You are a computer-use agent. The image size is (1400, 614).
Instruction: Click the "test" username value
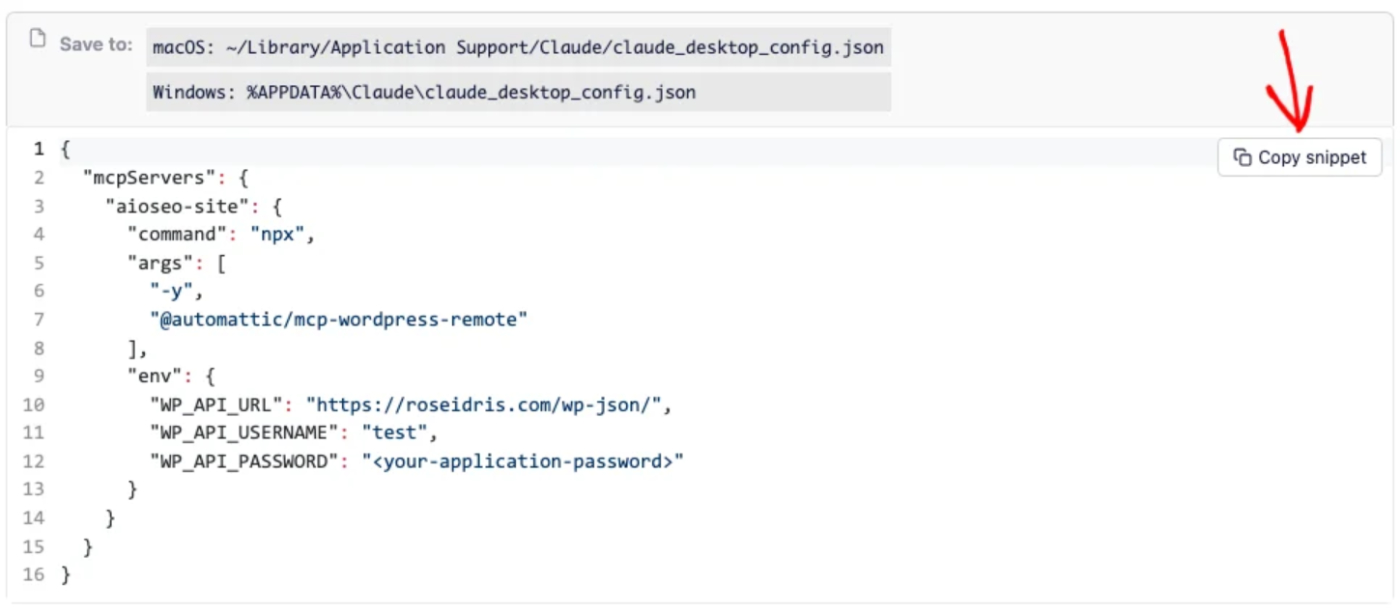(396, 433)
